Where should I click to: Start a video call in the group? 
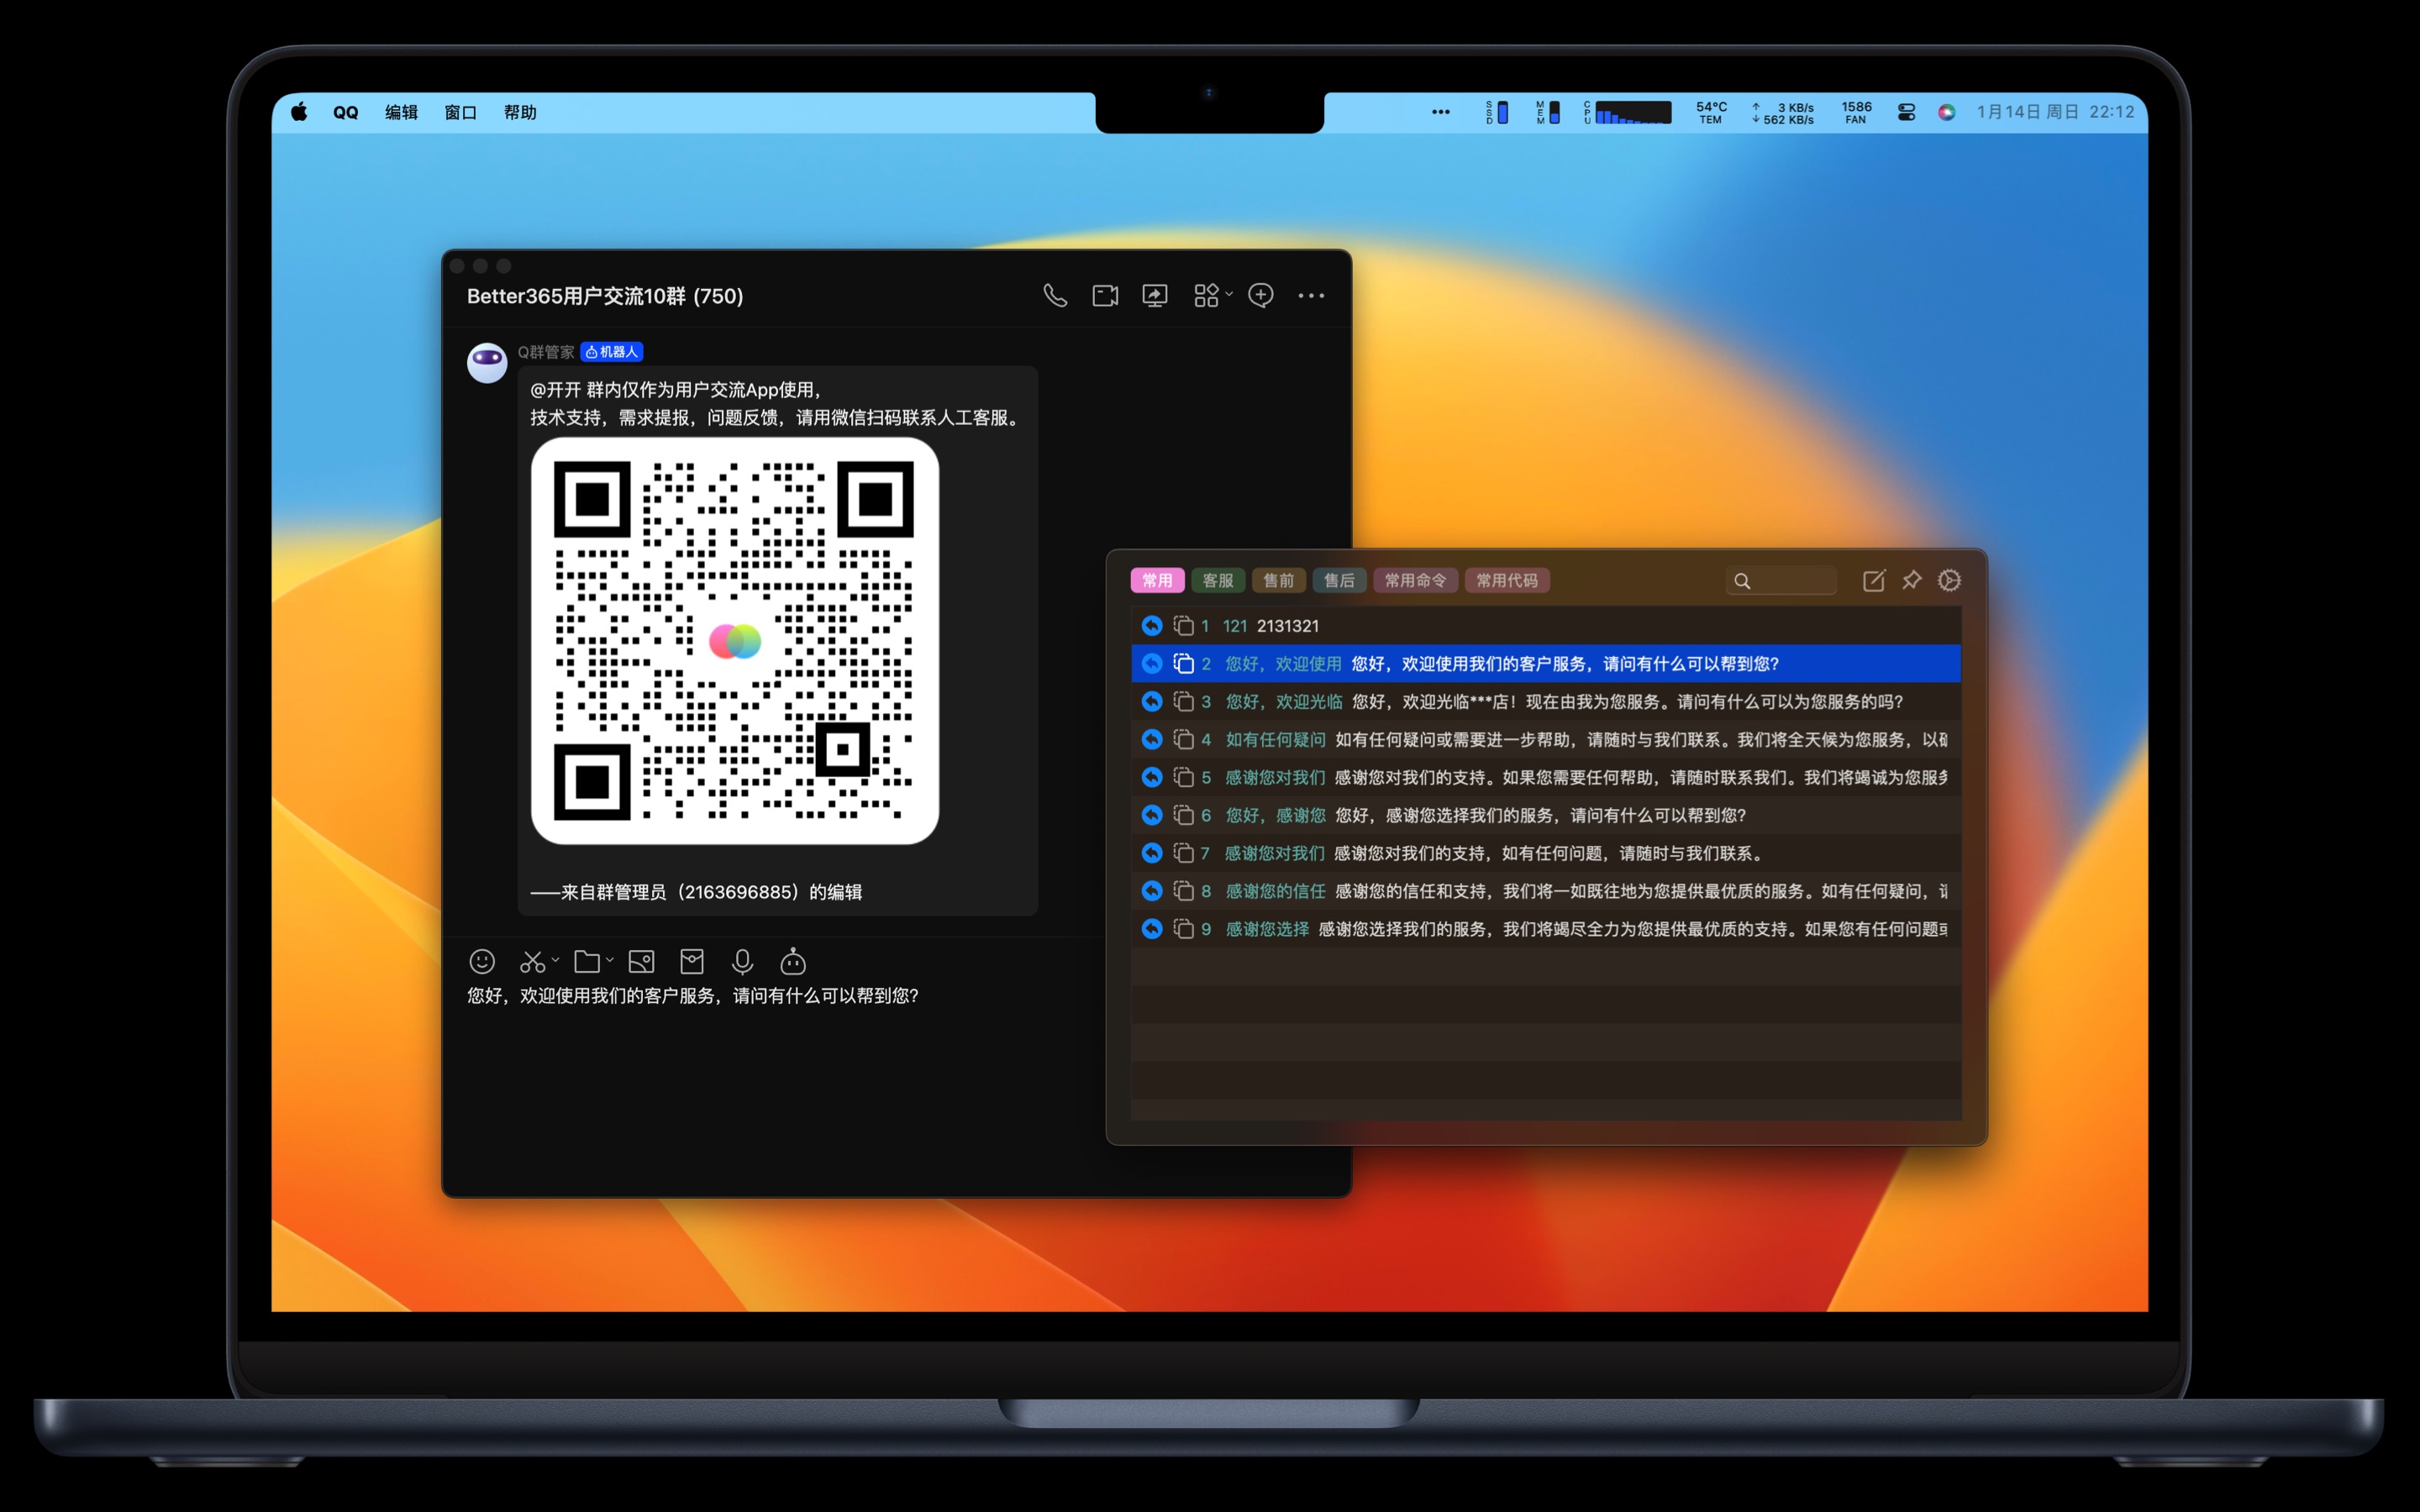tap(1105, 296)
